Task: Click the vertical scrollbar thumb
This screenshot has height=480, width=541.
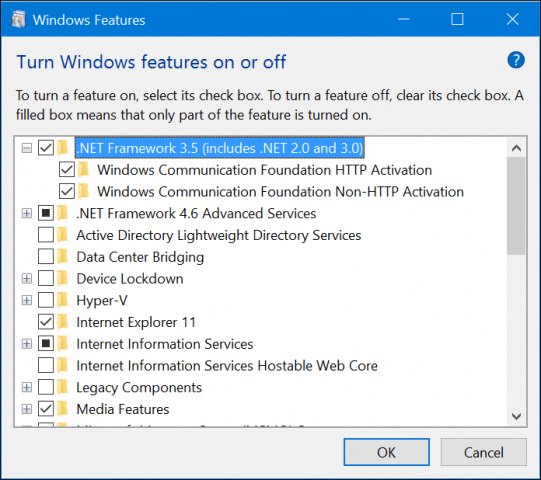Action: [x=517, y=206]
